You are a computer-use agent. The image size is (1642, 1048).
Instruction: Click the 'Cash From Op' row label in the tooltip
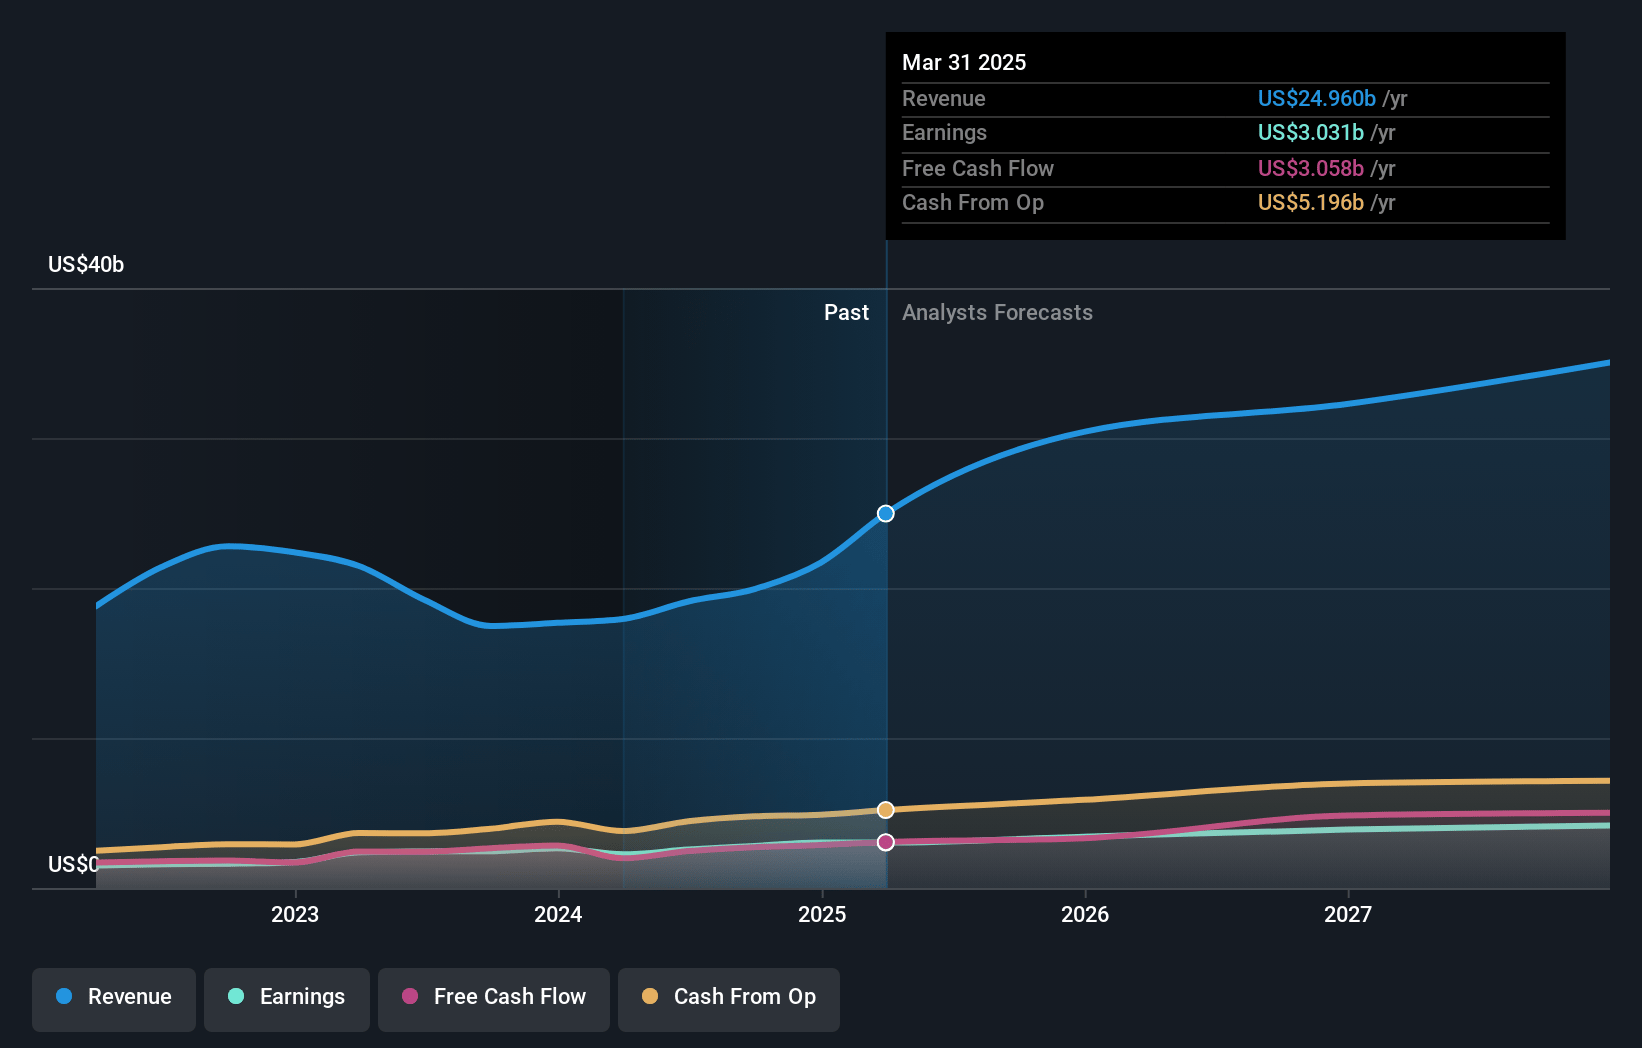pos(973,202)
